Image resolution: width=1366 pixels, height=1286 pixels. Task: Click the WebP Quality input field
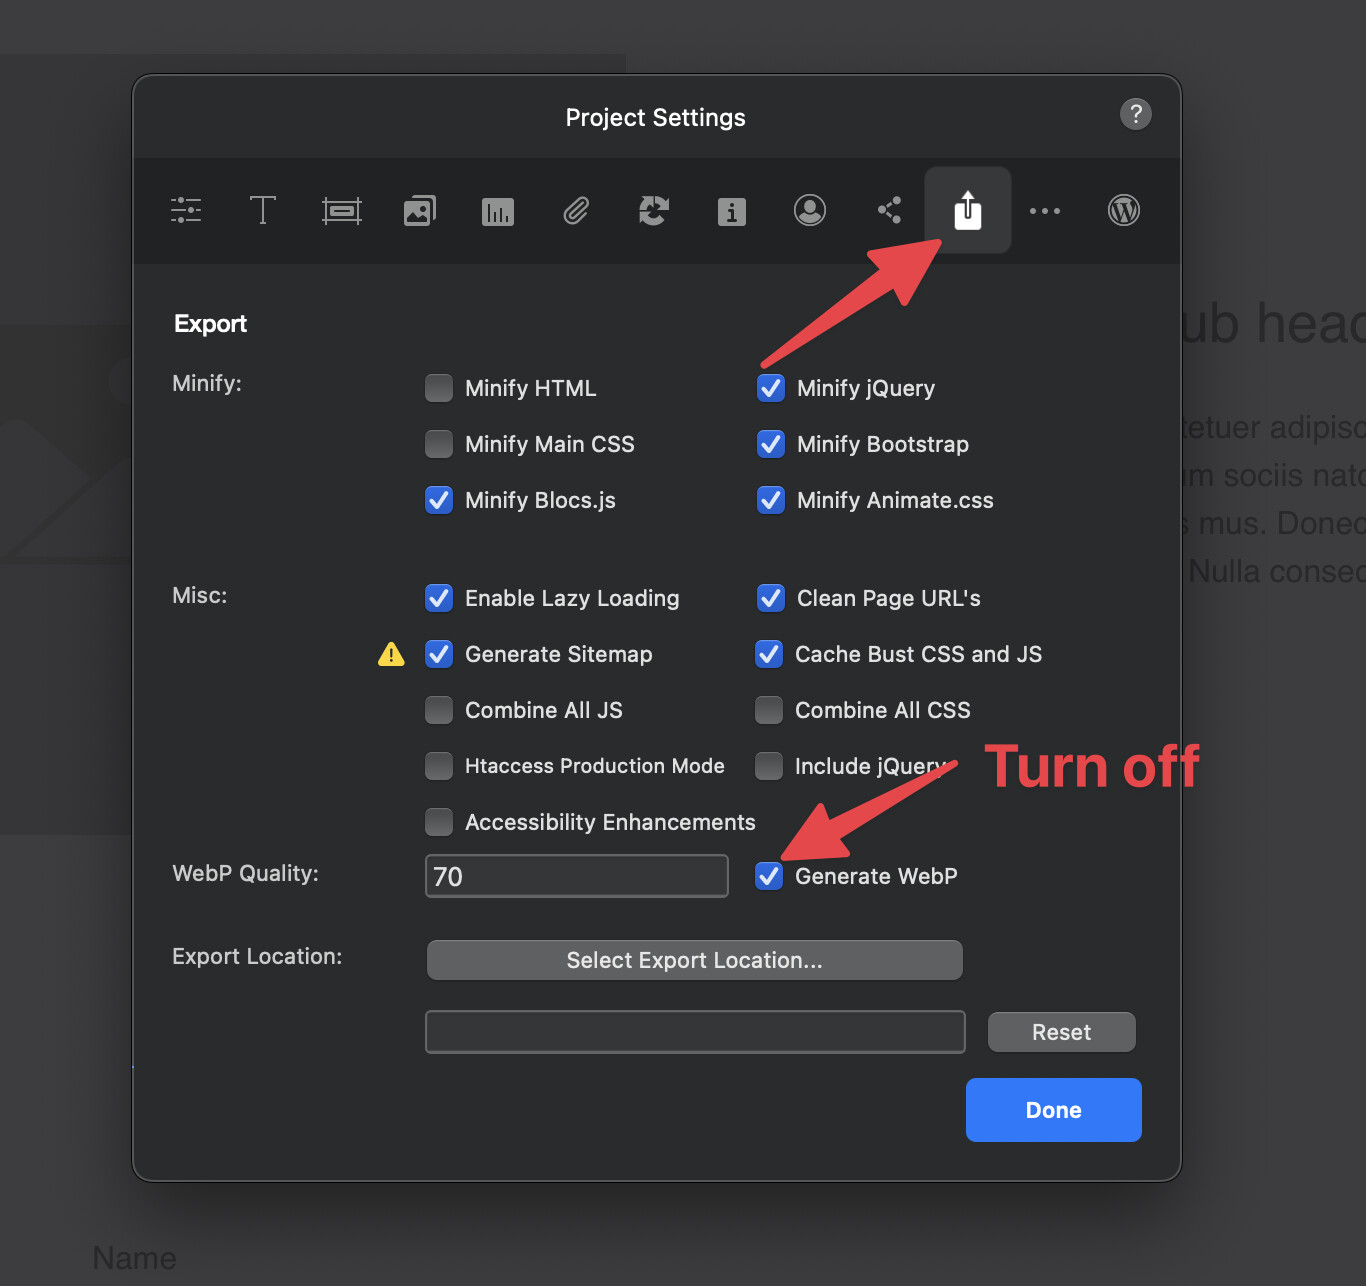point(576,876)
